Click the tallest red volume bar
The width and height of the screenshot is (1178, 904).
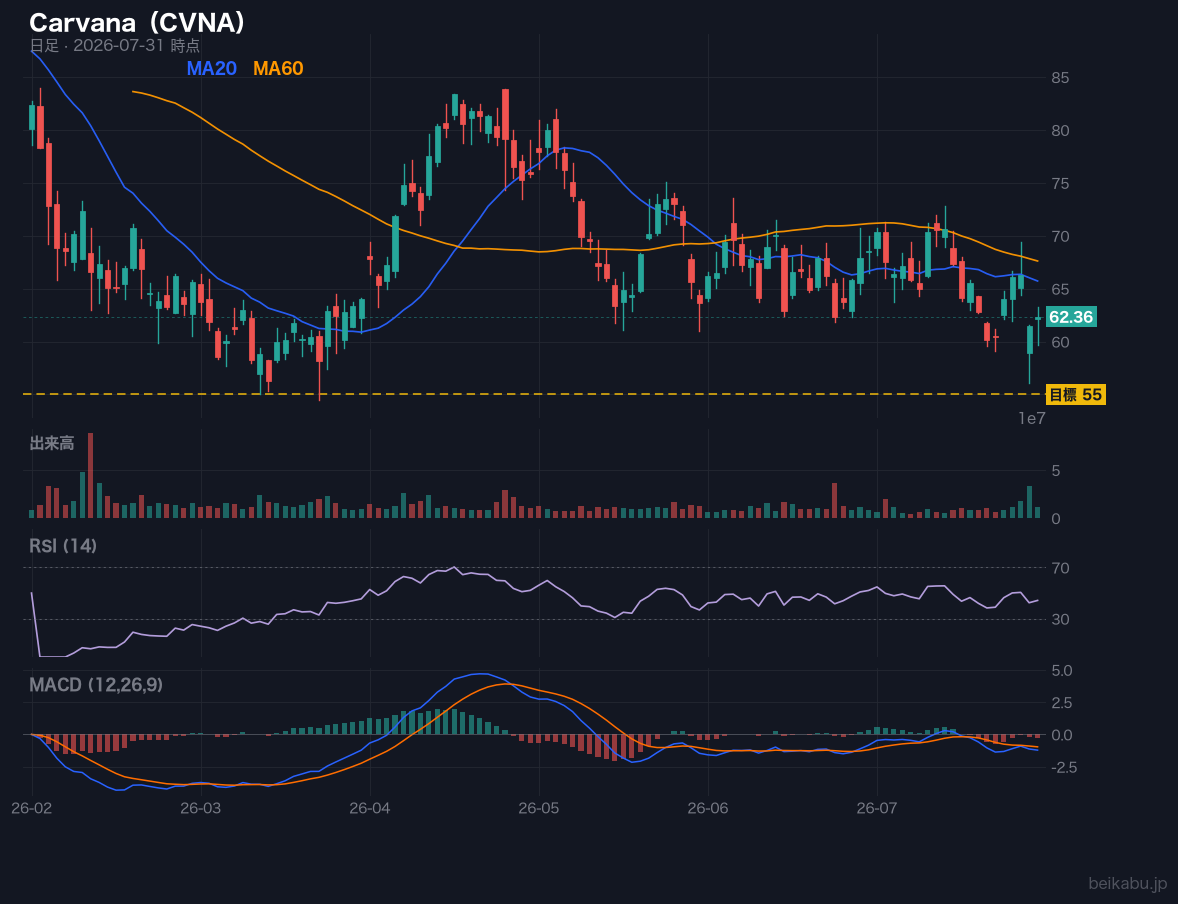[91, 476]
